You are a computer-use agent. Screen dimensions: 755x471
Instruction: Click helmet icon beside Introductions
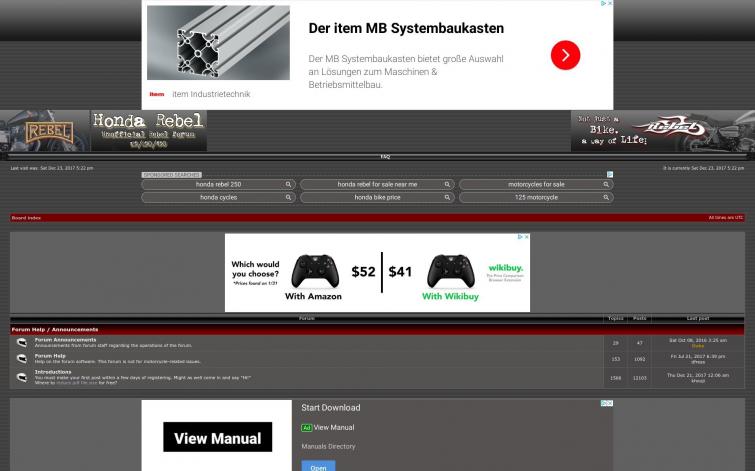tap(22, 377)
